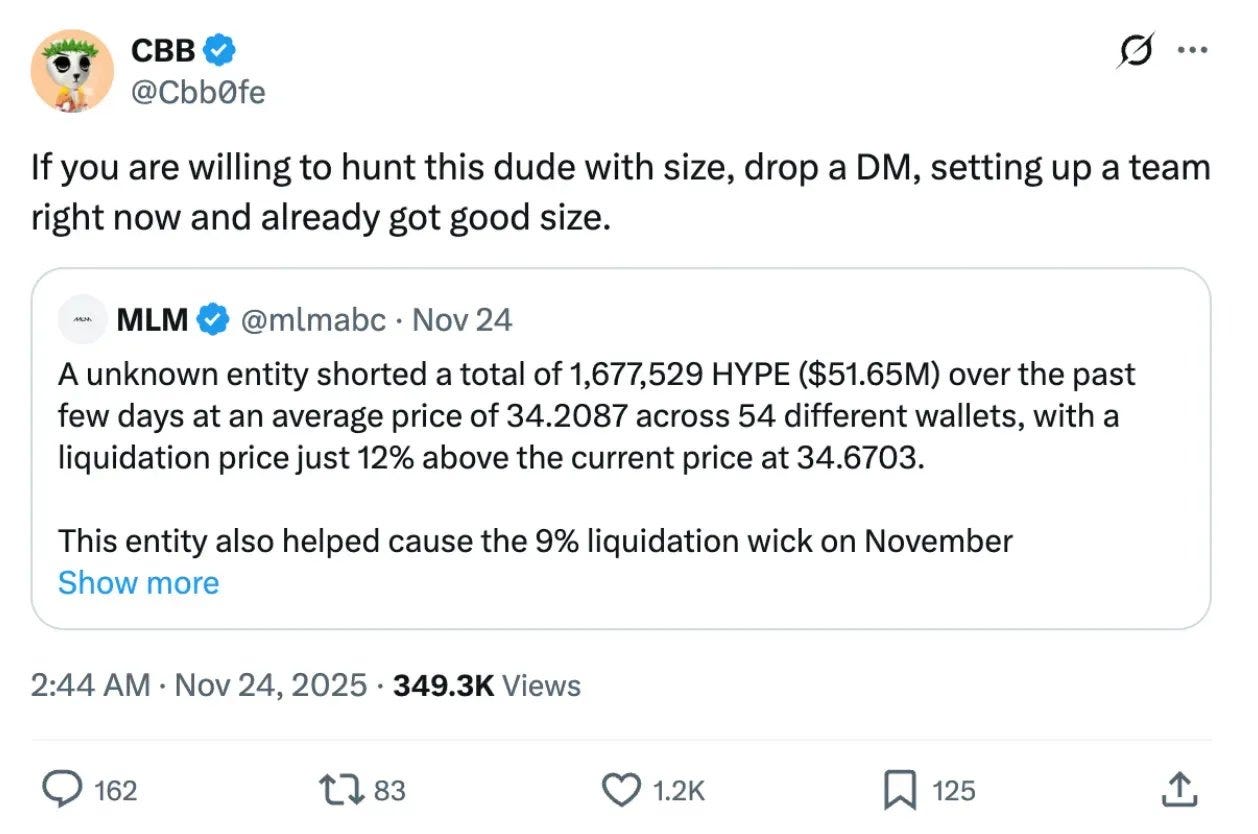Viewport: 1258px width, 834px height.
Task: Open CBB's profile avatar picture
Action: (x=71, y=71)
